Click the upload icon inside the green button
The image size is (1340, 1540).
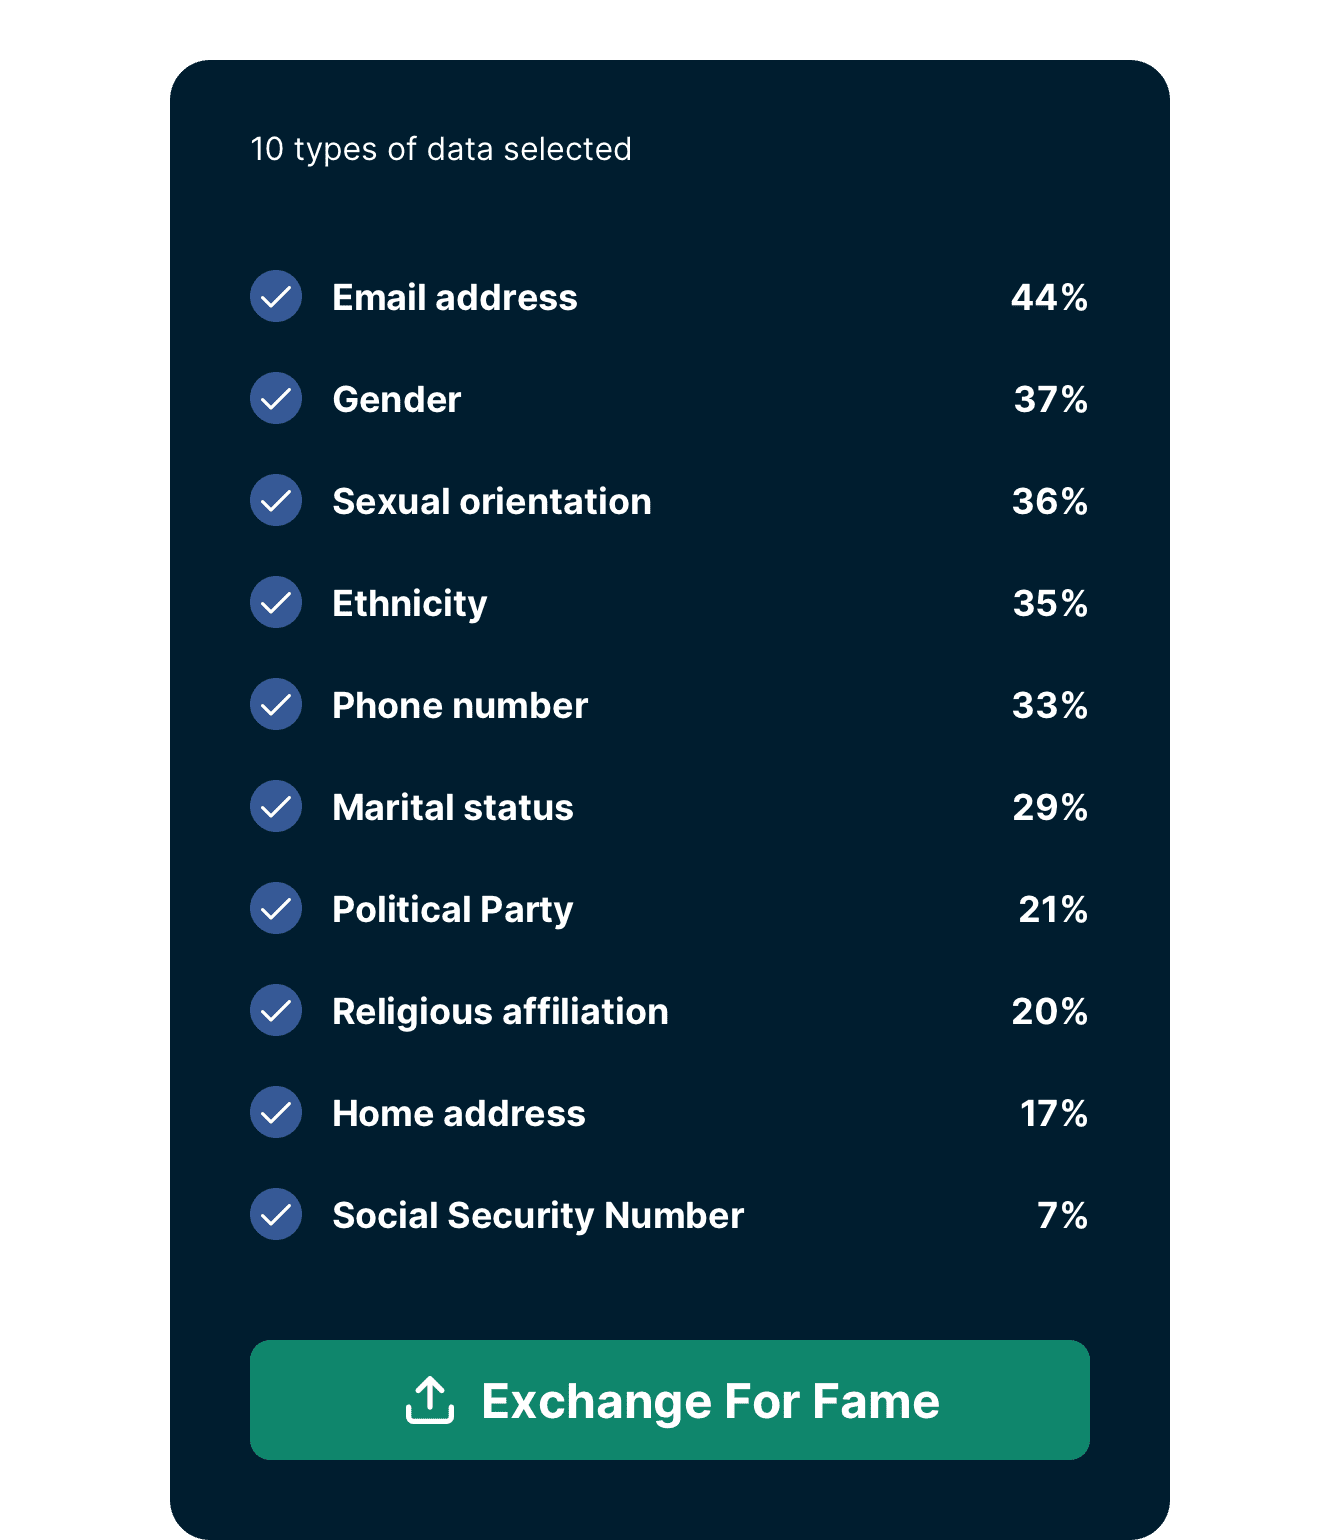coord(430,1400)
